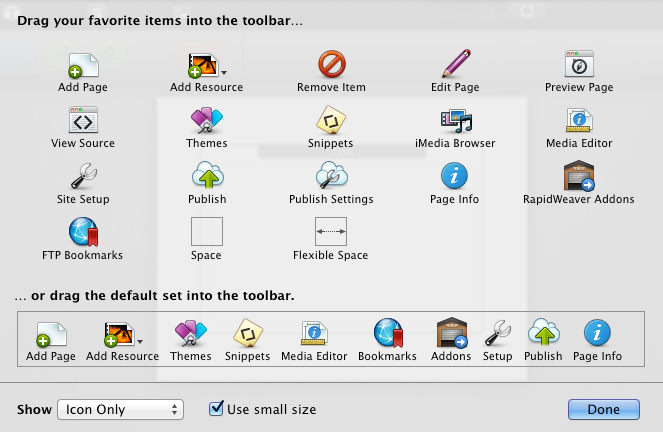
Task: Select the Site Setup wrench icon
Action: coord(84,176)
